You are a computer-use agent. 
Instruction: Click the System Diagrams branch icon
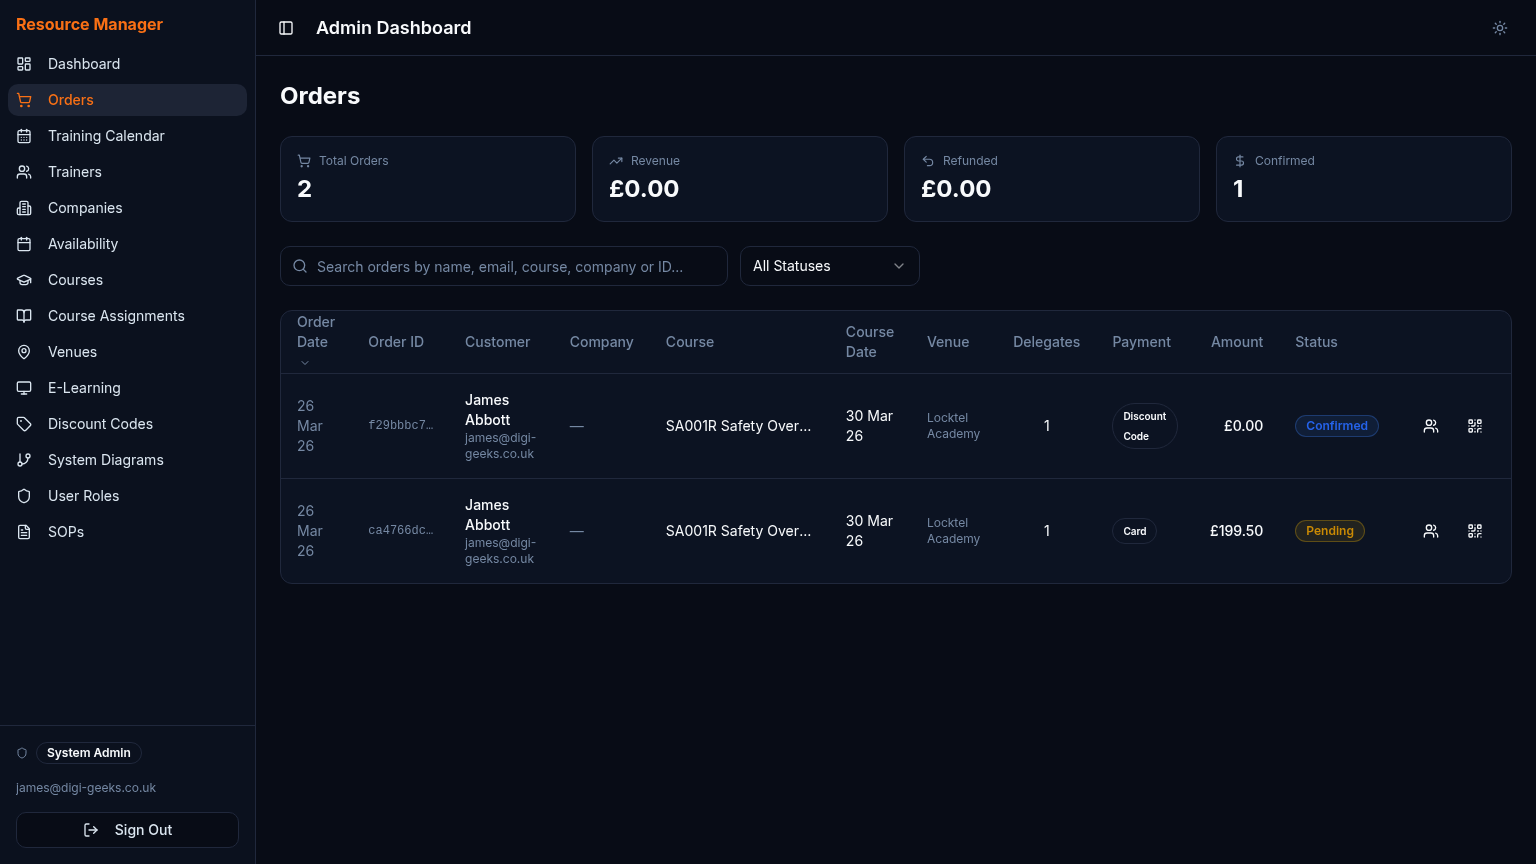pyautogui.click(x=24, y=460)
